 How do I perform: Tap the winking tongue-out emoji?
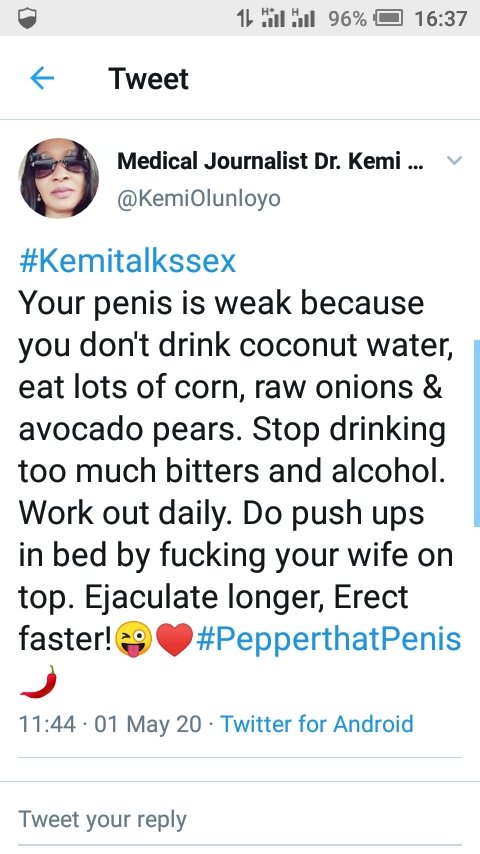point(134,639)
